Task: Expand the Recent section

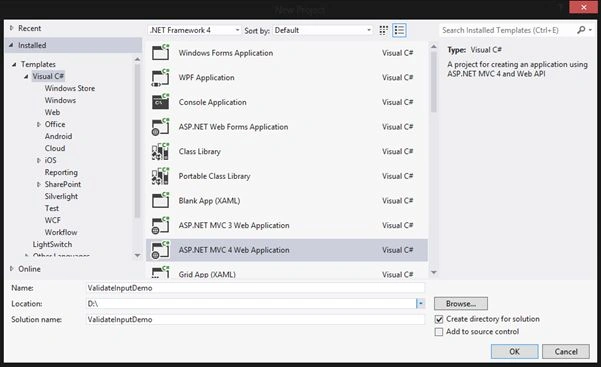Action: click(x=11, y=28)
